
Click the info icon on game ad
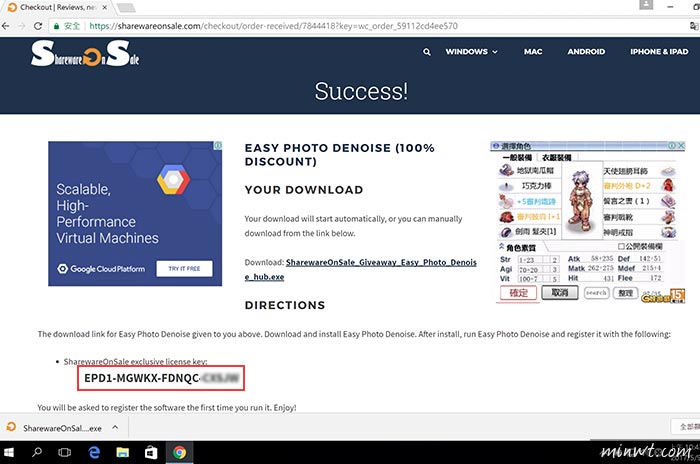672,146
